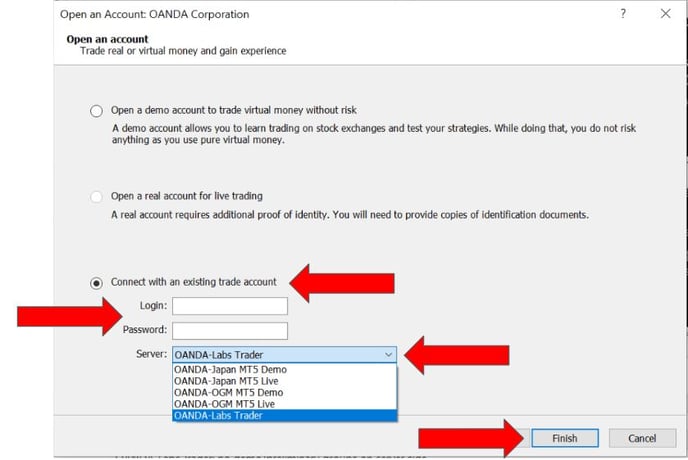
Task: Open the Server combo box dropdown arrow
Action: click(x=388, y=355)
